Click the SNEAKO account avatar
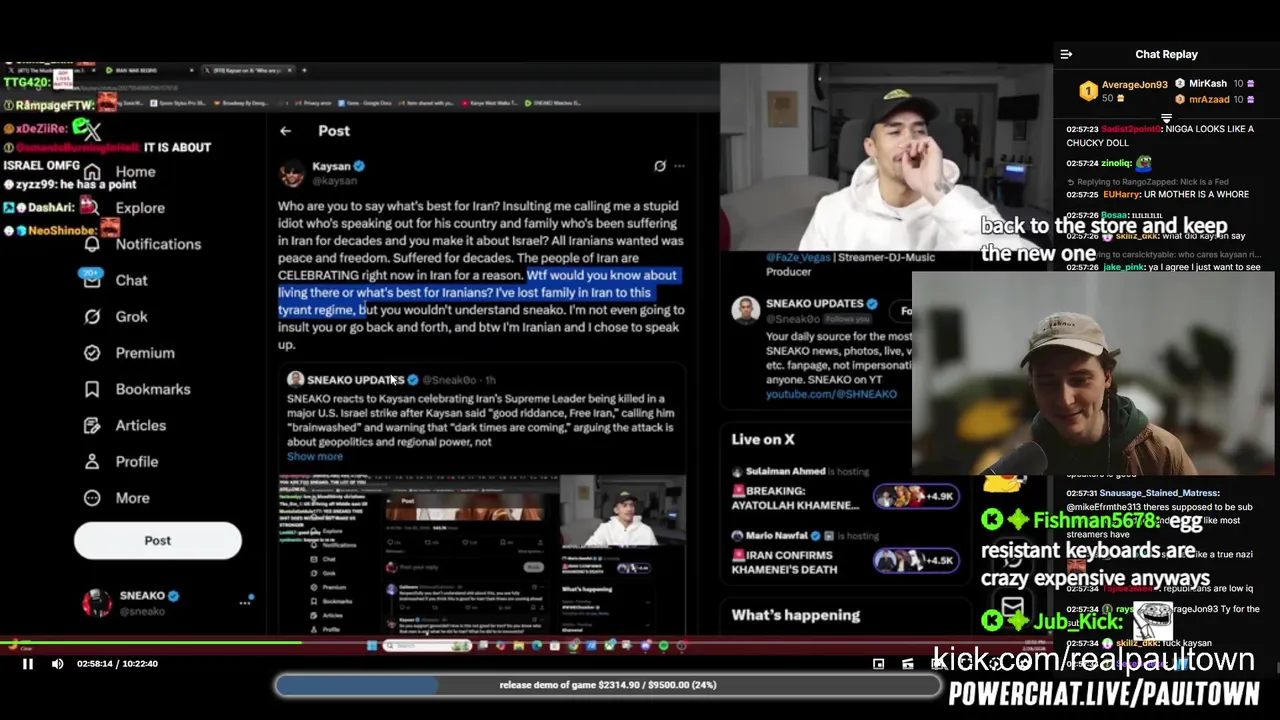This screenshot has width=1280, height=720. pos(97,603)
